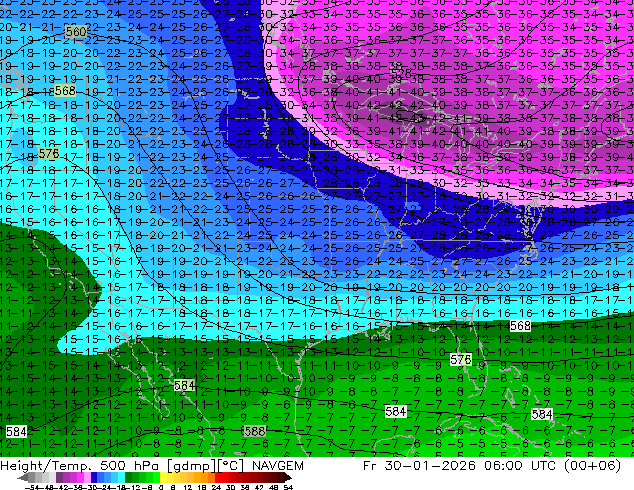Screen dimensions: 634x490
Task: Click the orange swatch in the color scale
Action: coord(204,478)
